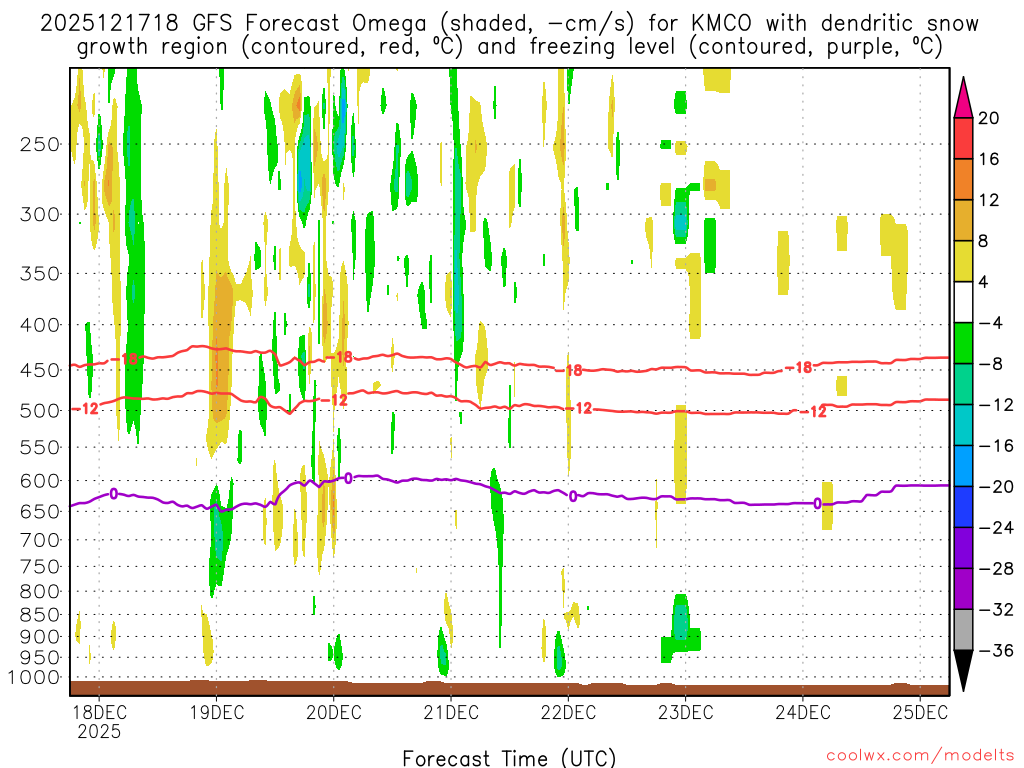The width and height of the screenshot is (1024, 768).
Task: Click the magenta top arrow of the colorbar
Action: (x=963, y=99)
